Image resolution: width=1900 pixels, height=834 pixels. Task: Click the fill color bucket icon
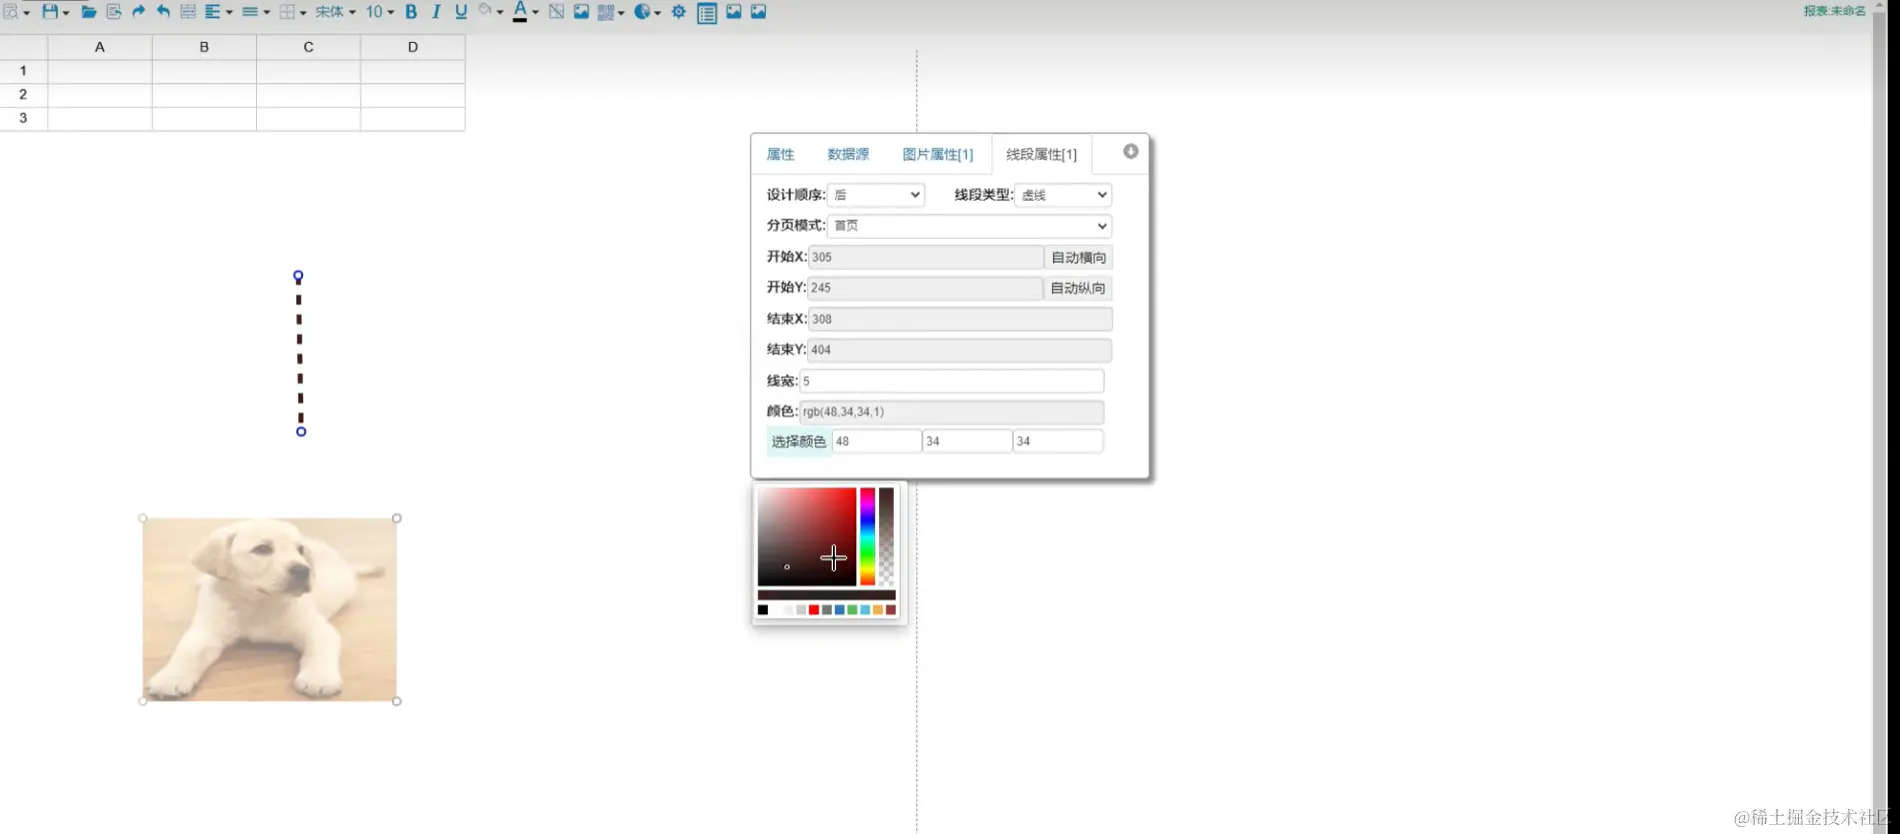(x=485, y=11)
